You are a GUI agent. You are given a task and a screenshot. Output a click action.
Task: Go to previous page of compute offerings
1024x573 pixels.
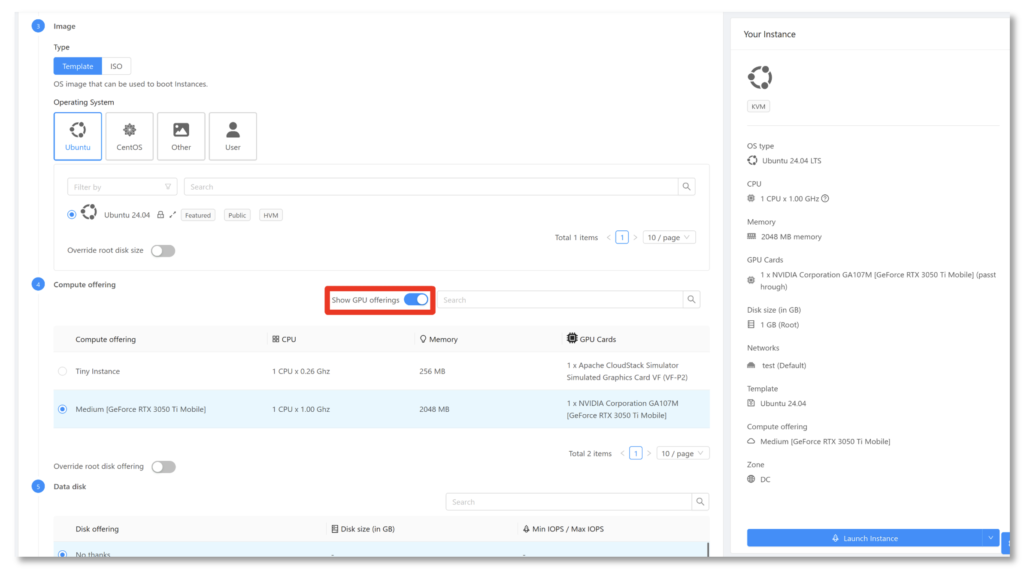click(622, 453)
